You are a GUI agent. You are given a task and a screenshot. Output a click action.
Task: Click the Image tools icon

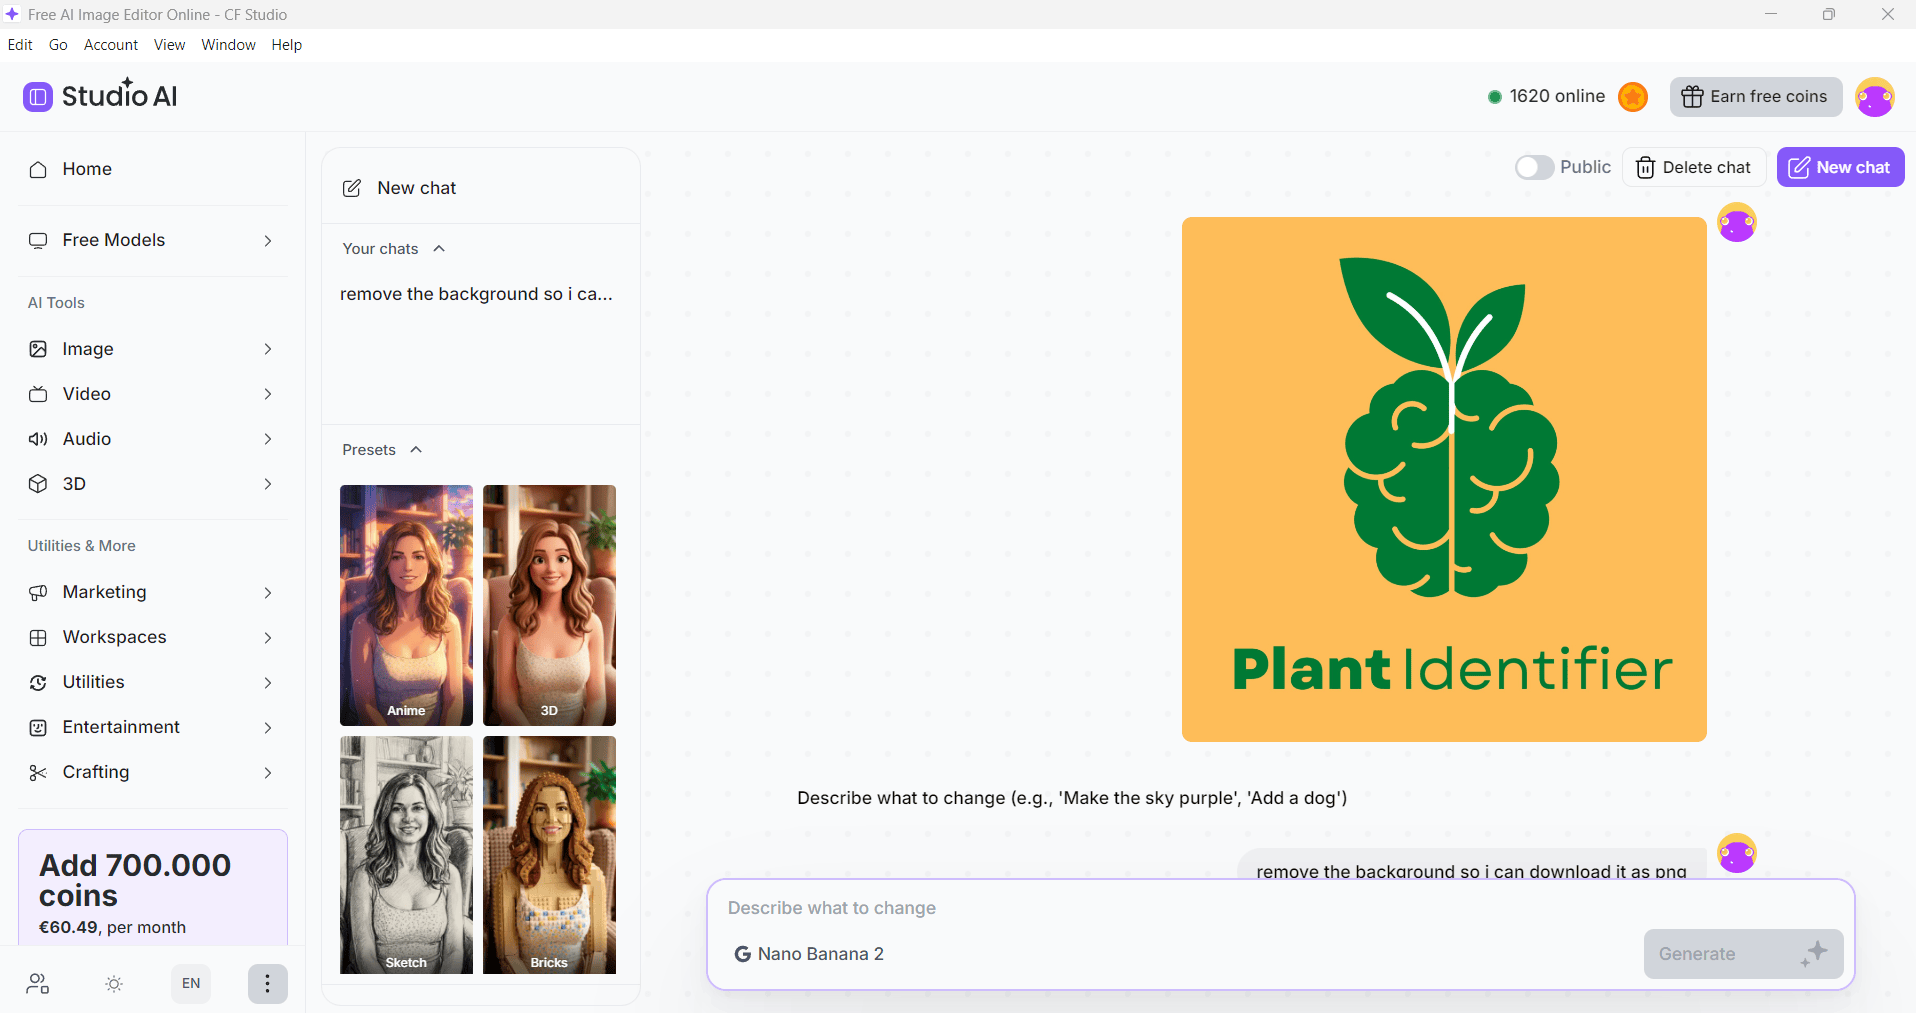click(38, 349)
